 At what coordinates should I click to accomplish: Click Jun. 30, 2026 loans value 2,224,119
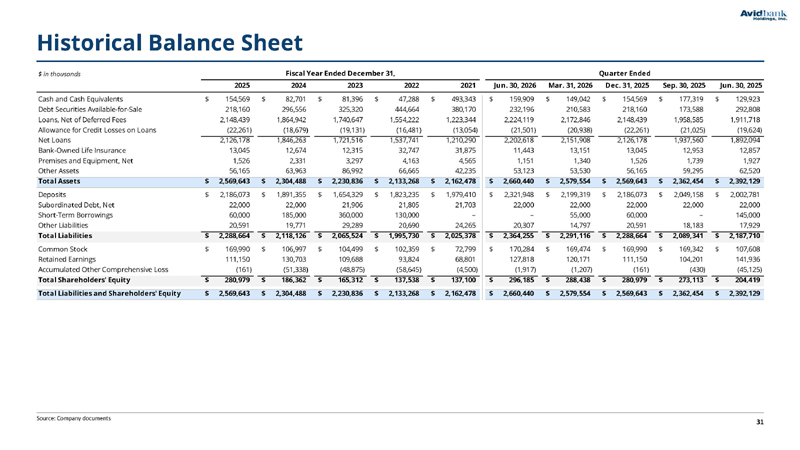[519, 119]
